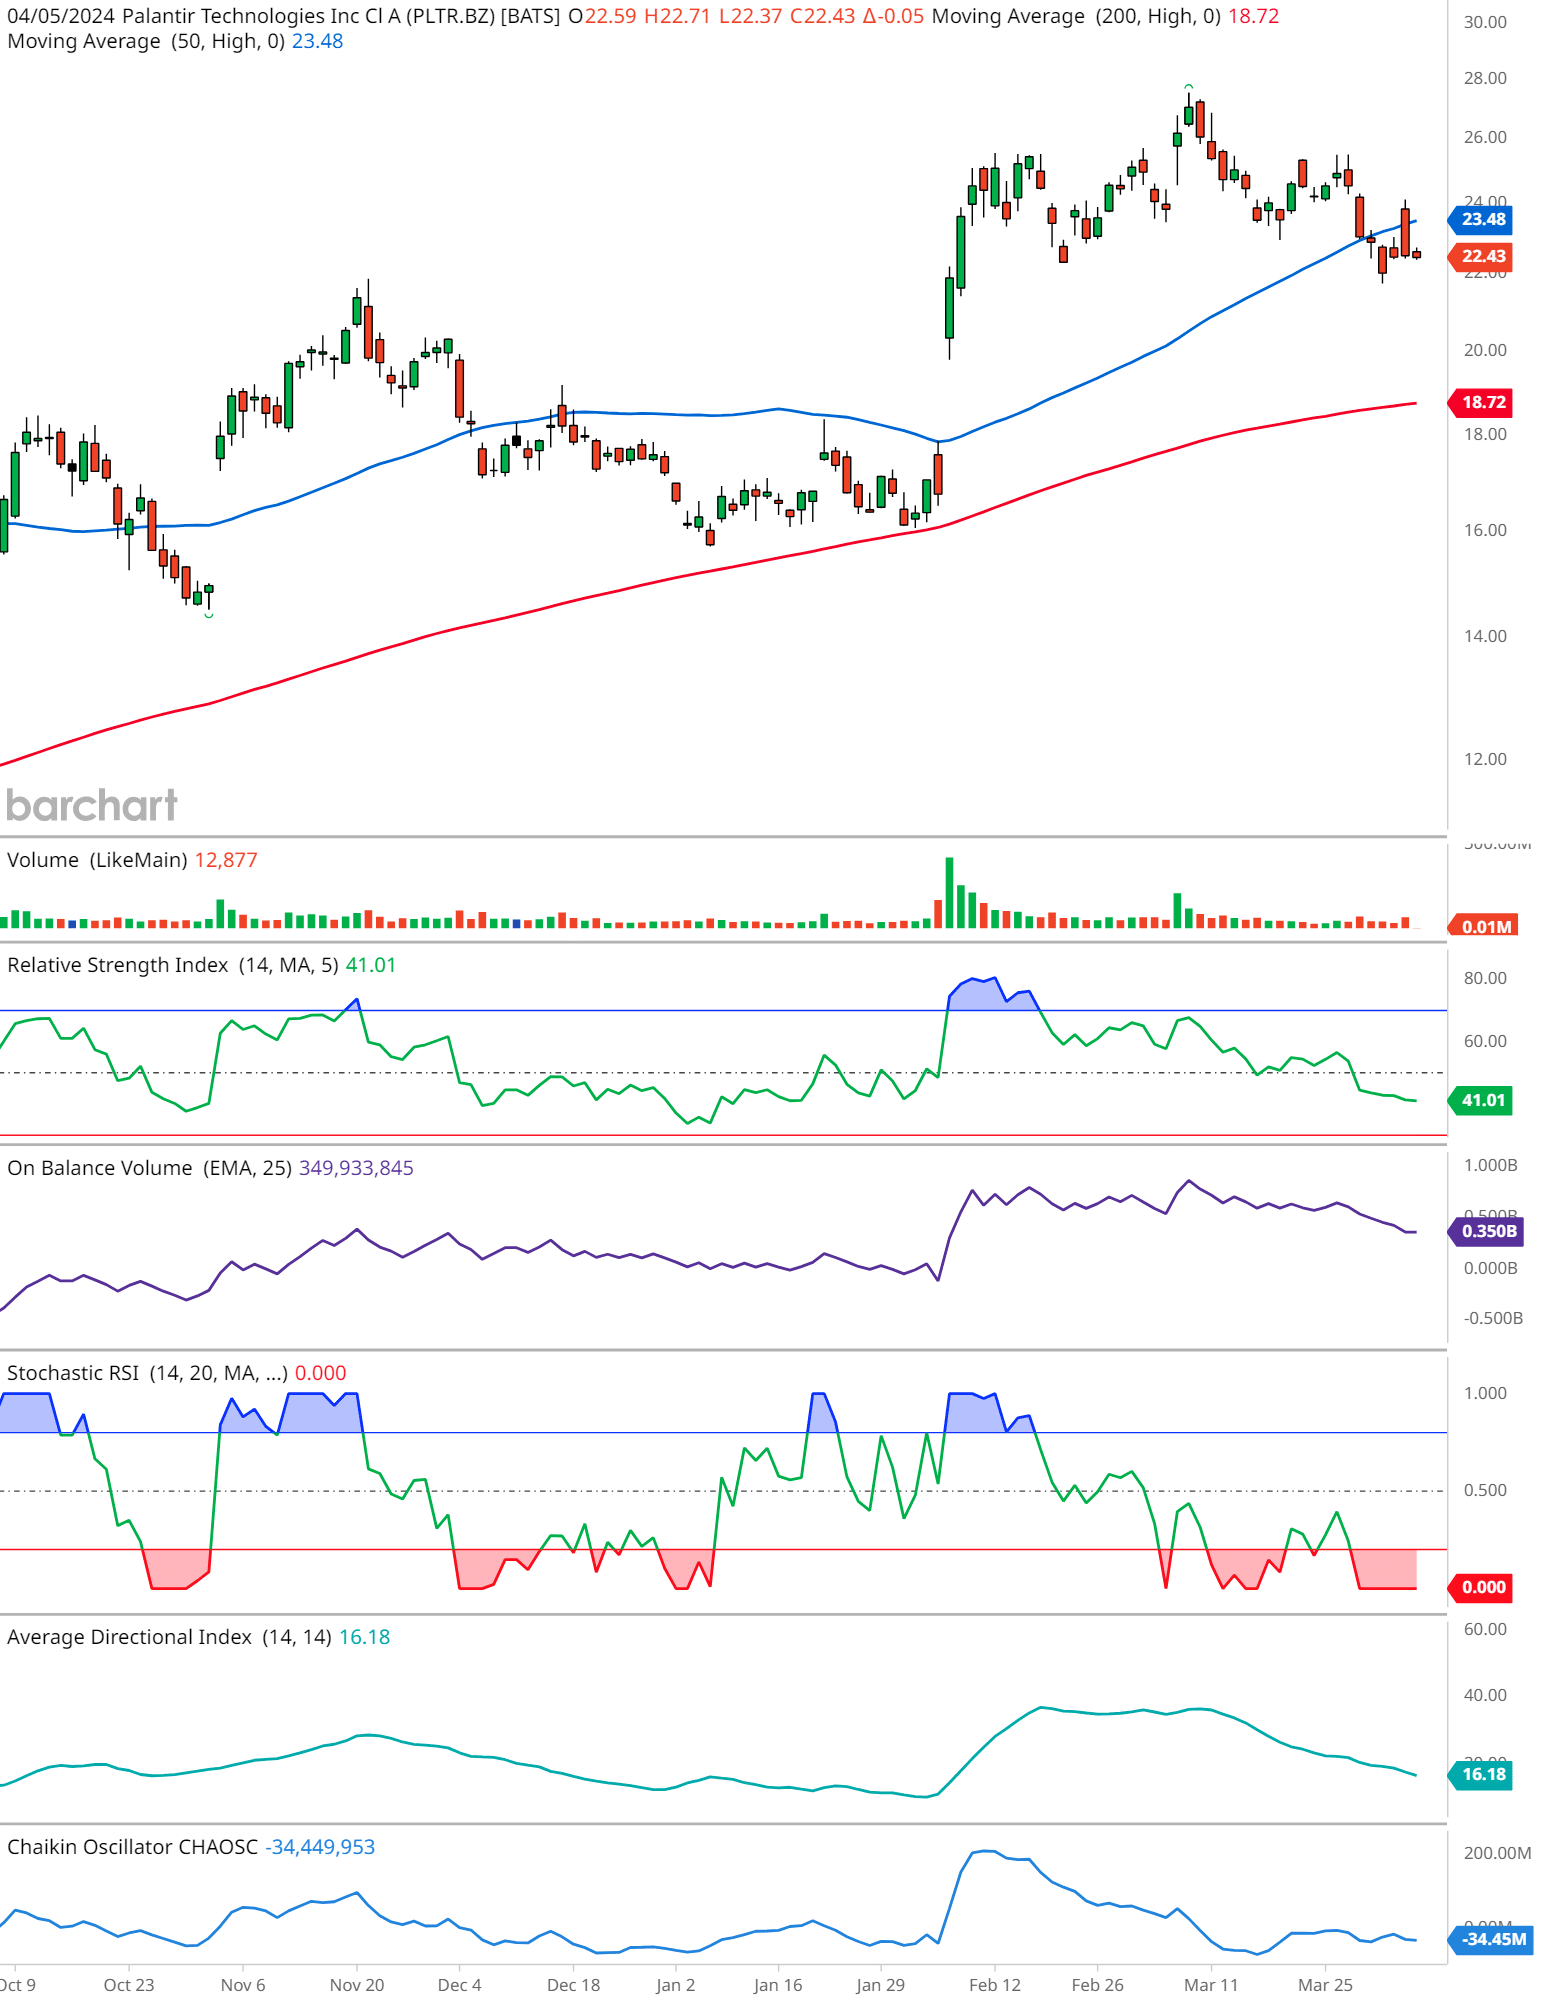Click the 80.00 RSI axis label
The width and height of the screenshot is (1544, 2003).
pyautogui.click(x=1485, y=979)
